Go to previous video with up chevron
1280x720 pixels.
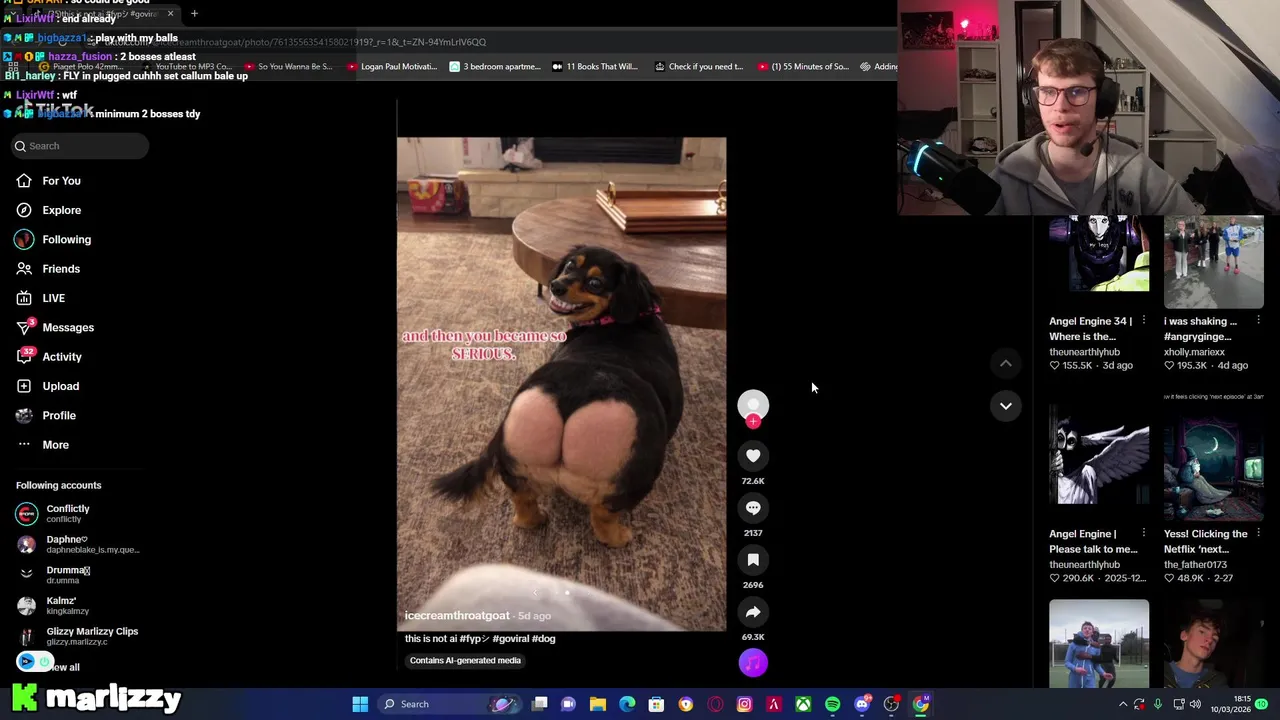click(1006, 364)
